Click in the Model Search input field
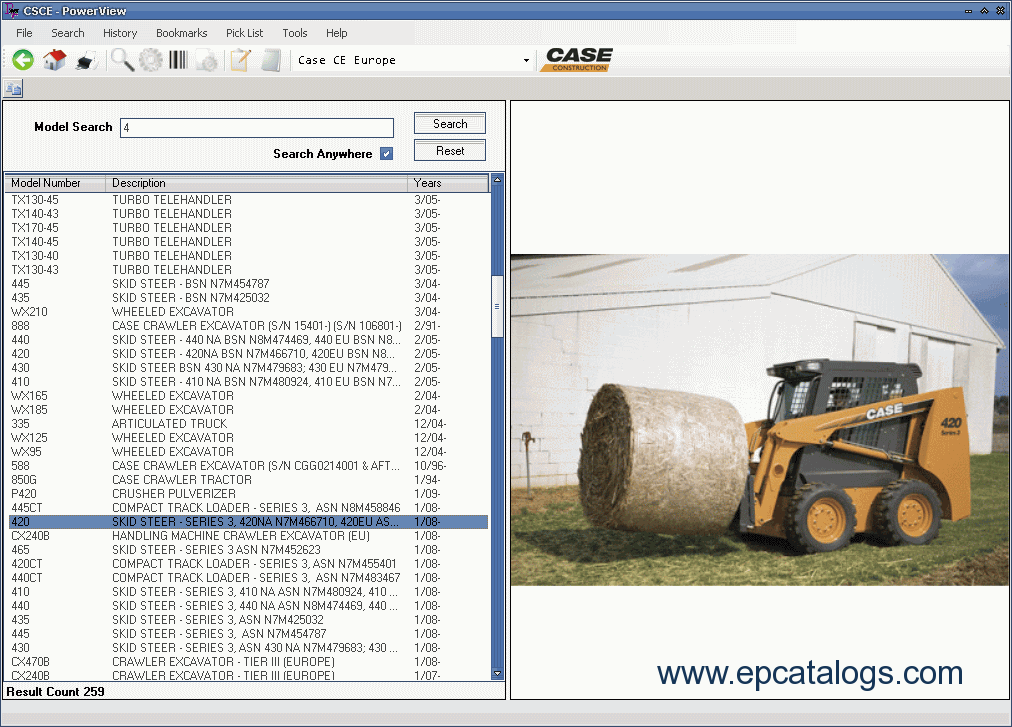Viewport: 1012px width, 727px height. [257, 128]
